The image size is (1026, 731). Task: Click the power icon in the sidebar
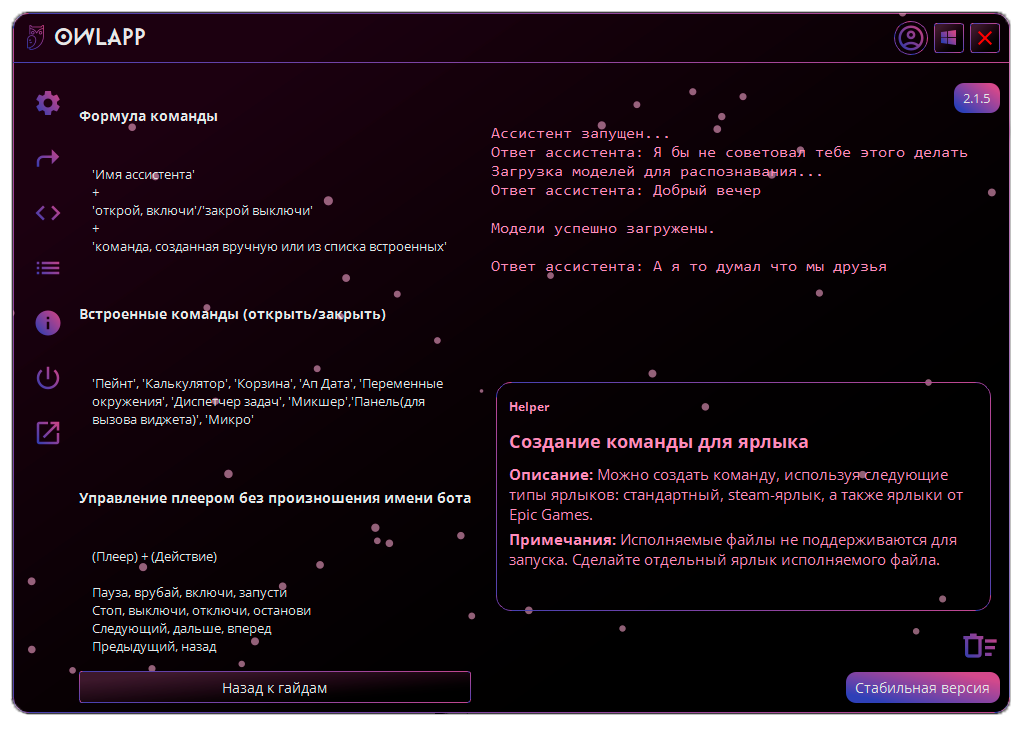tap(46, 378)
